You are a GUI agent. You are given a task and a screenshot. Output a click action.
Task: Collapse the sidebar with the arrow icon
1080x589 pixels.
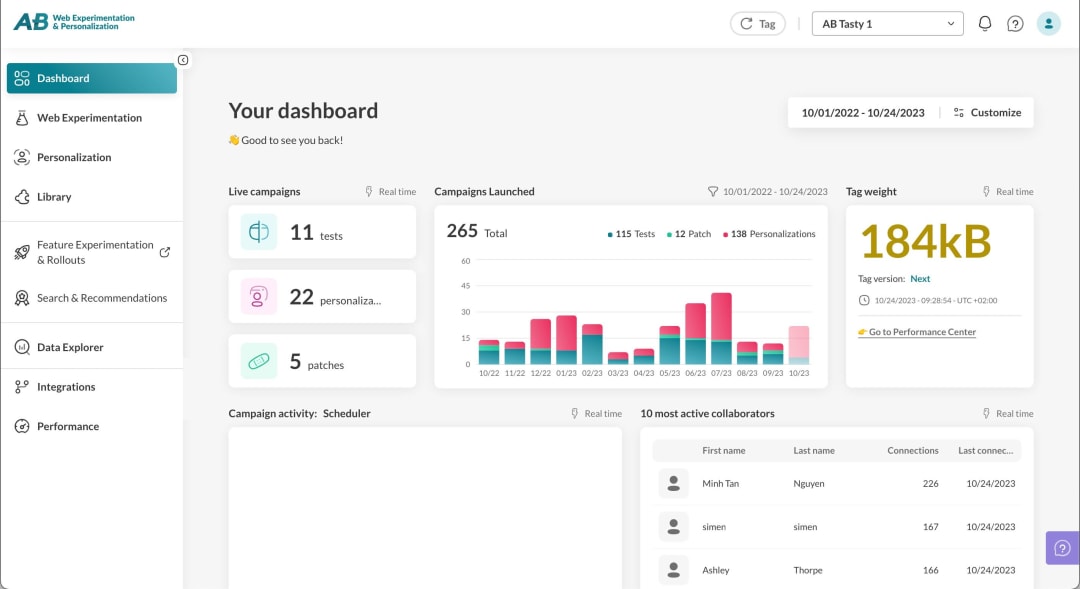point(183,60)
